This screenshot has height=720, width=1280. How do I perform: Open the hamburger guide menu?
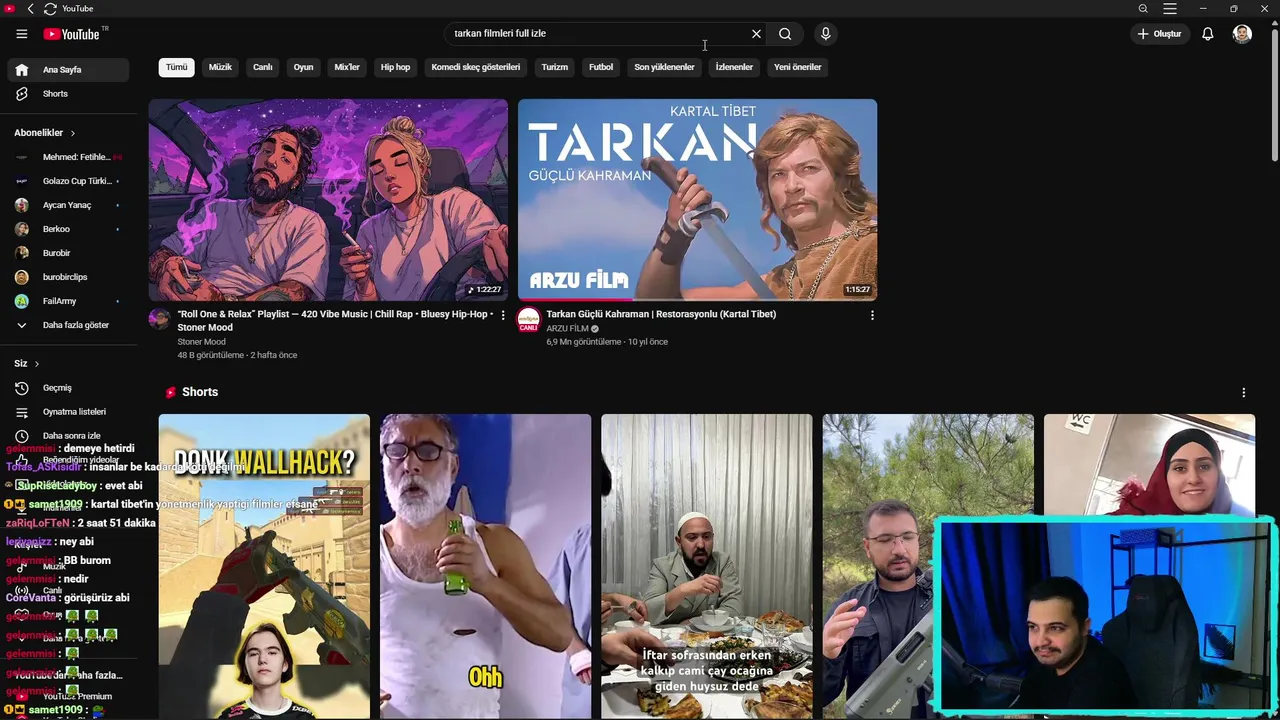(21, 34)
